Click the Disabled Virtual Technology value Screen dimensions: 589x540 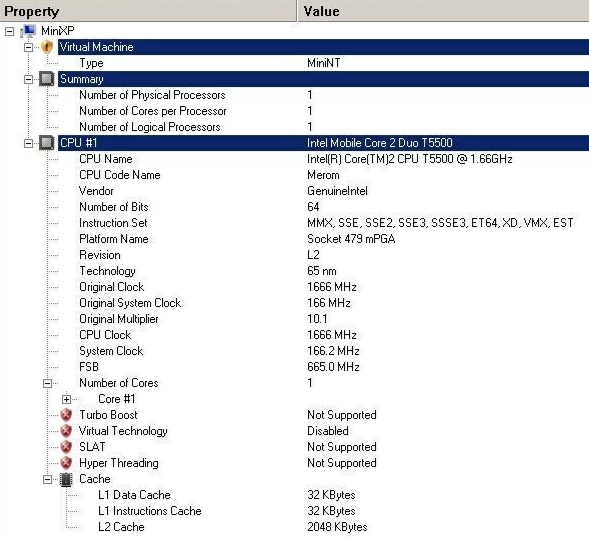point(328,431)
